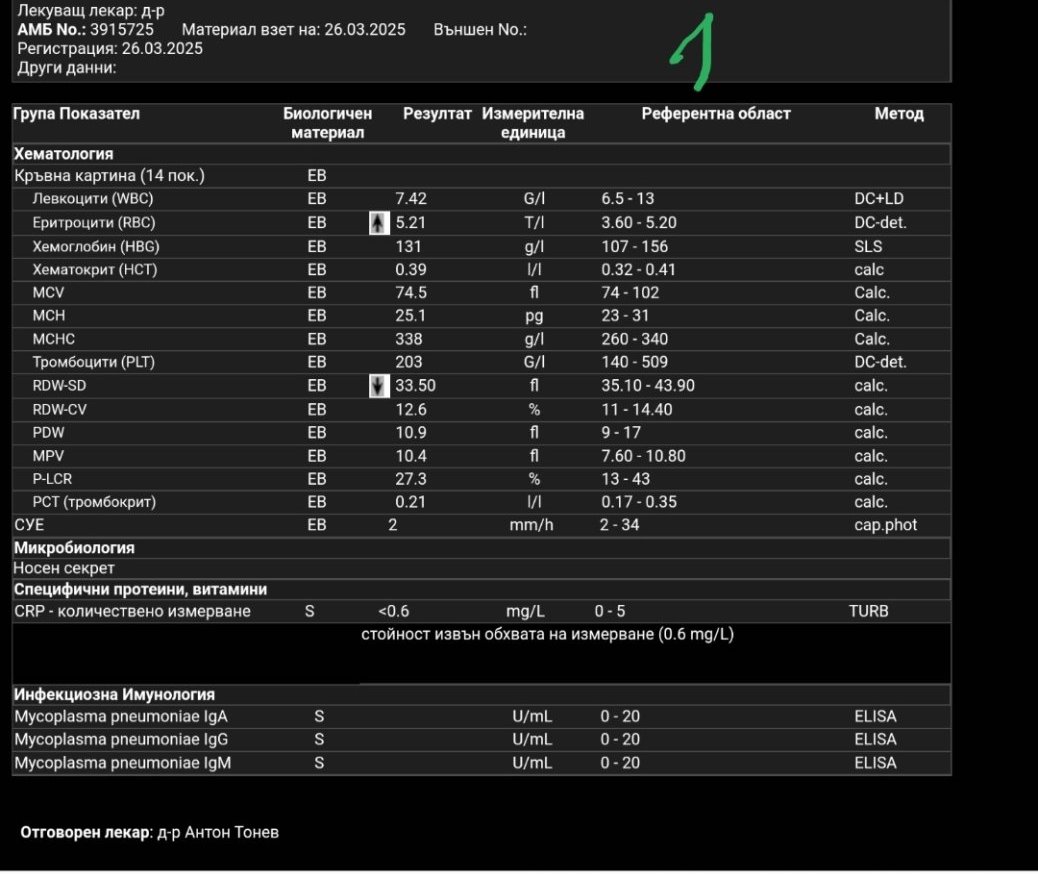1038x874 pixels.
Task: Select the Кръвна картина (14 пок.) row
Action: tap(109, 176)
